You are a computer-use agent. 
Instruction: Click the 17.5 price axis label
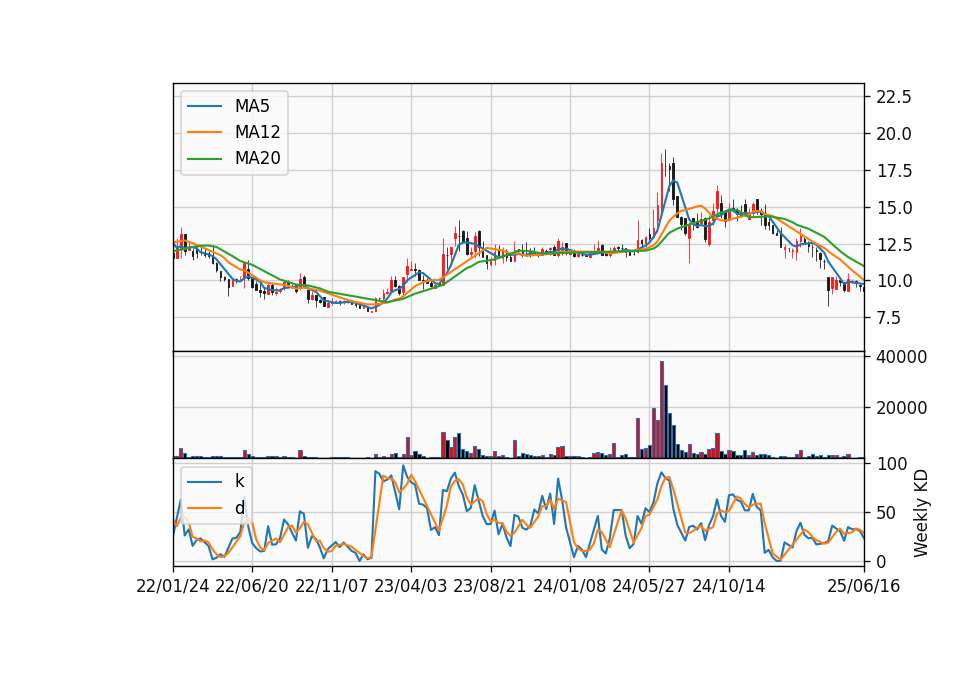point(894,171)
